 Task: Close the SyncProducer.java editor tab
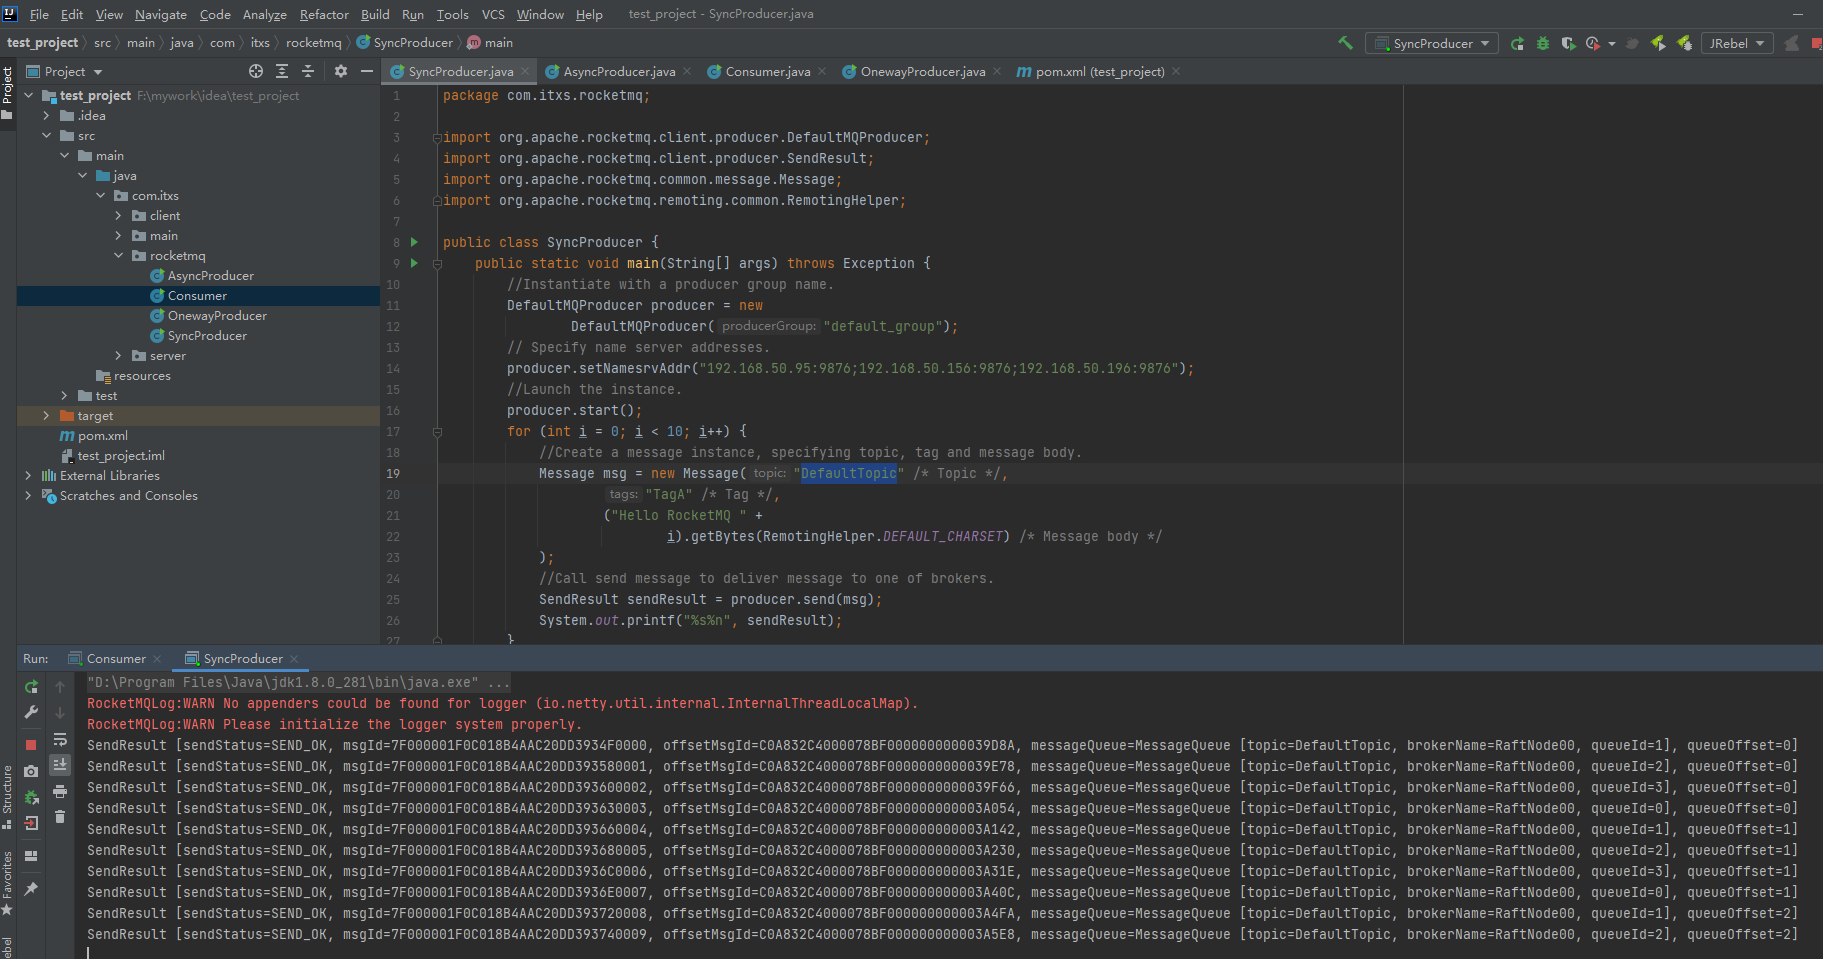coord(525,72)
